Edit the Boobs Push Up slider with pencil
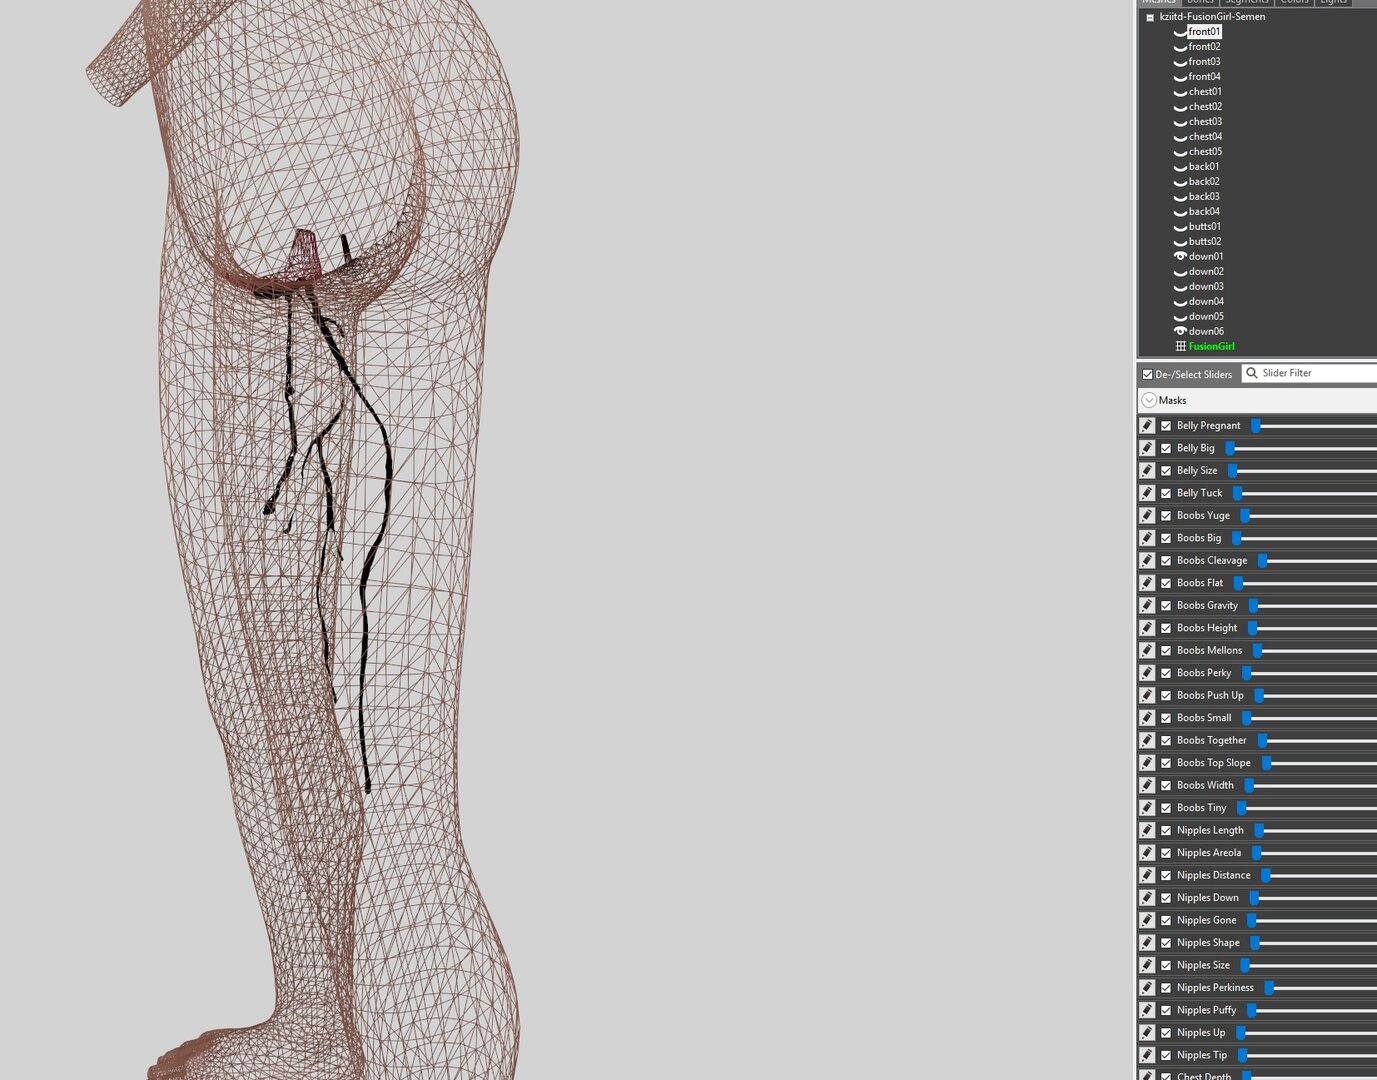This screenshot has width=1377, height=1080. (x=1147, y=696)
